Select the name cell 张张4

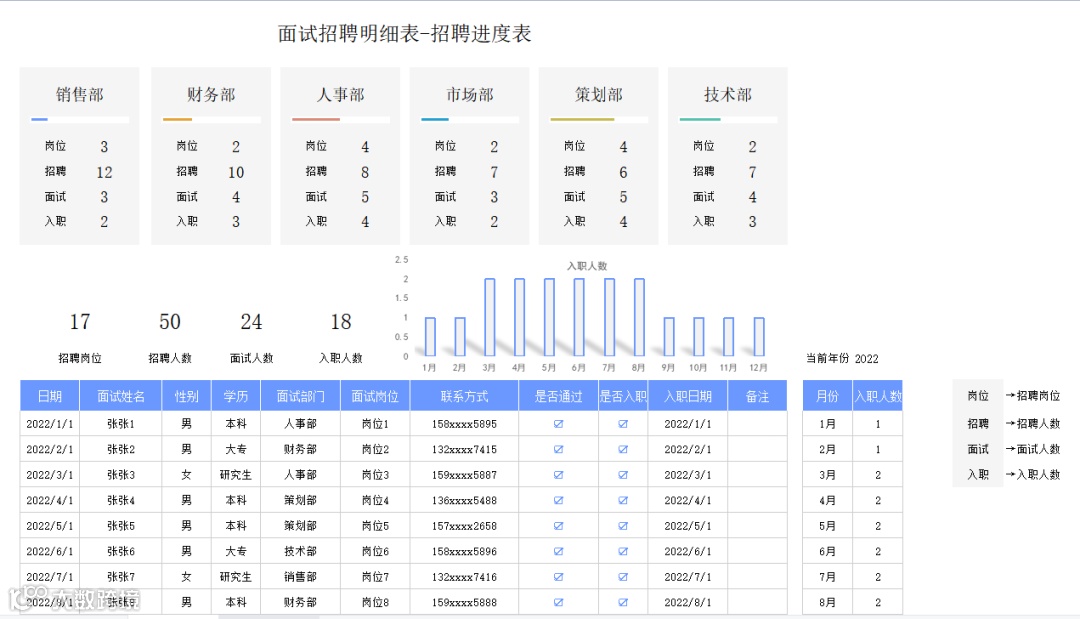point(121,501)
